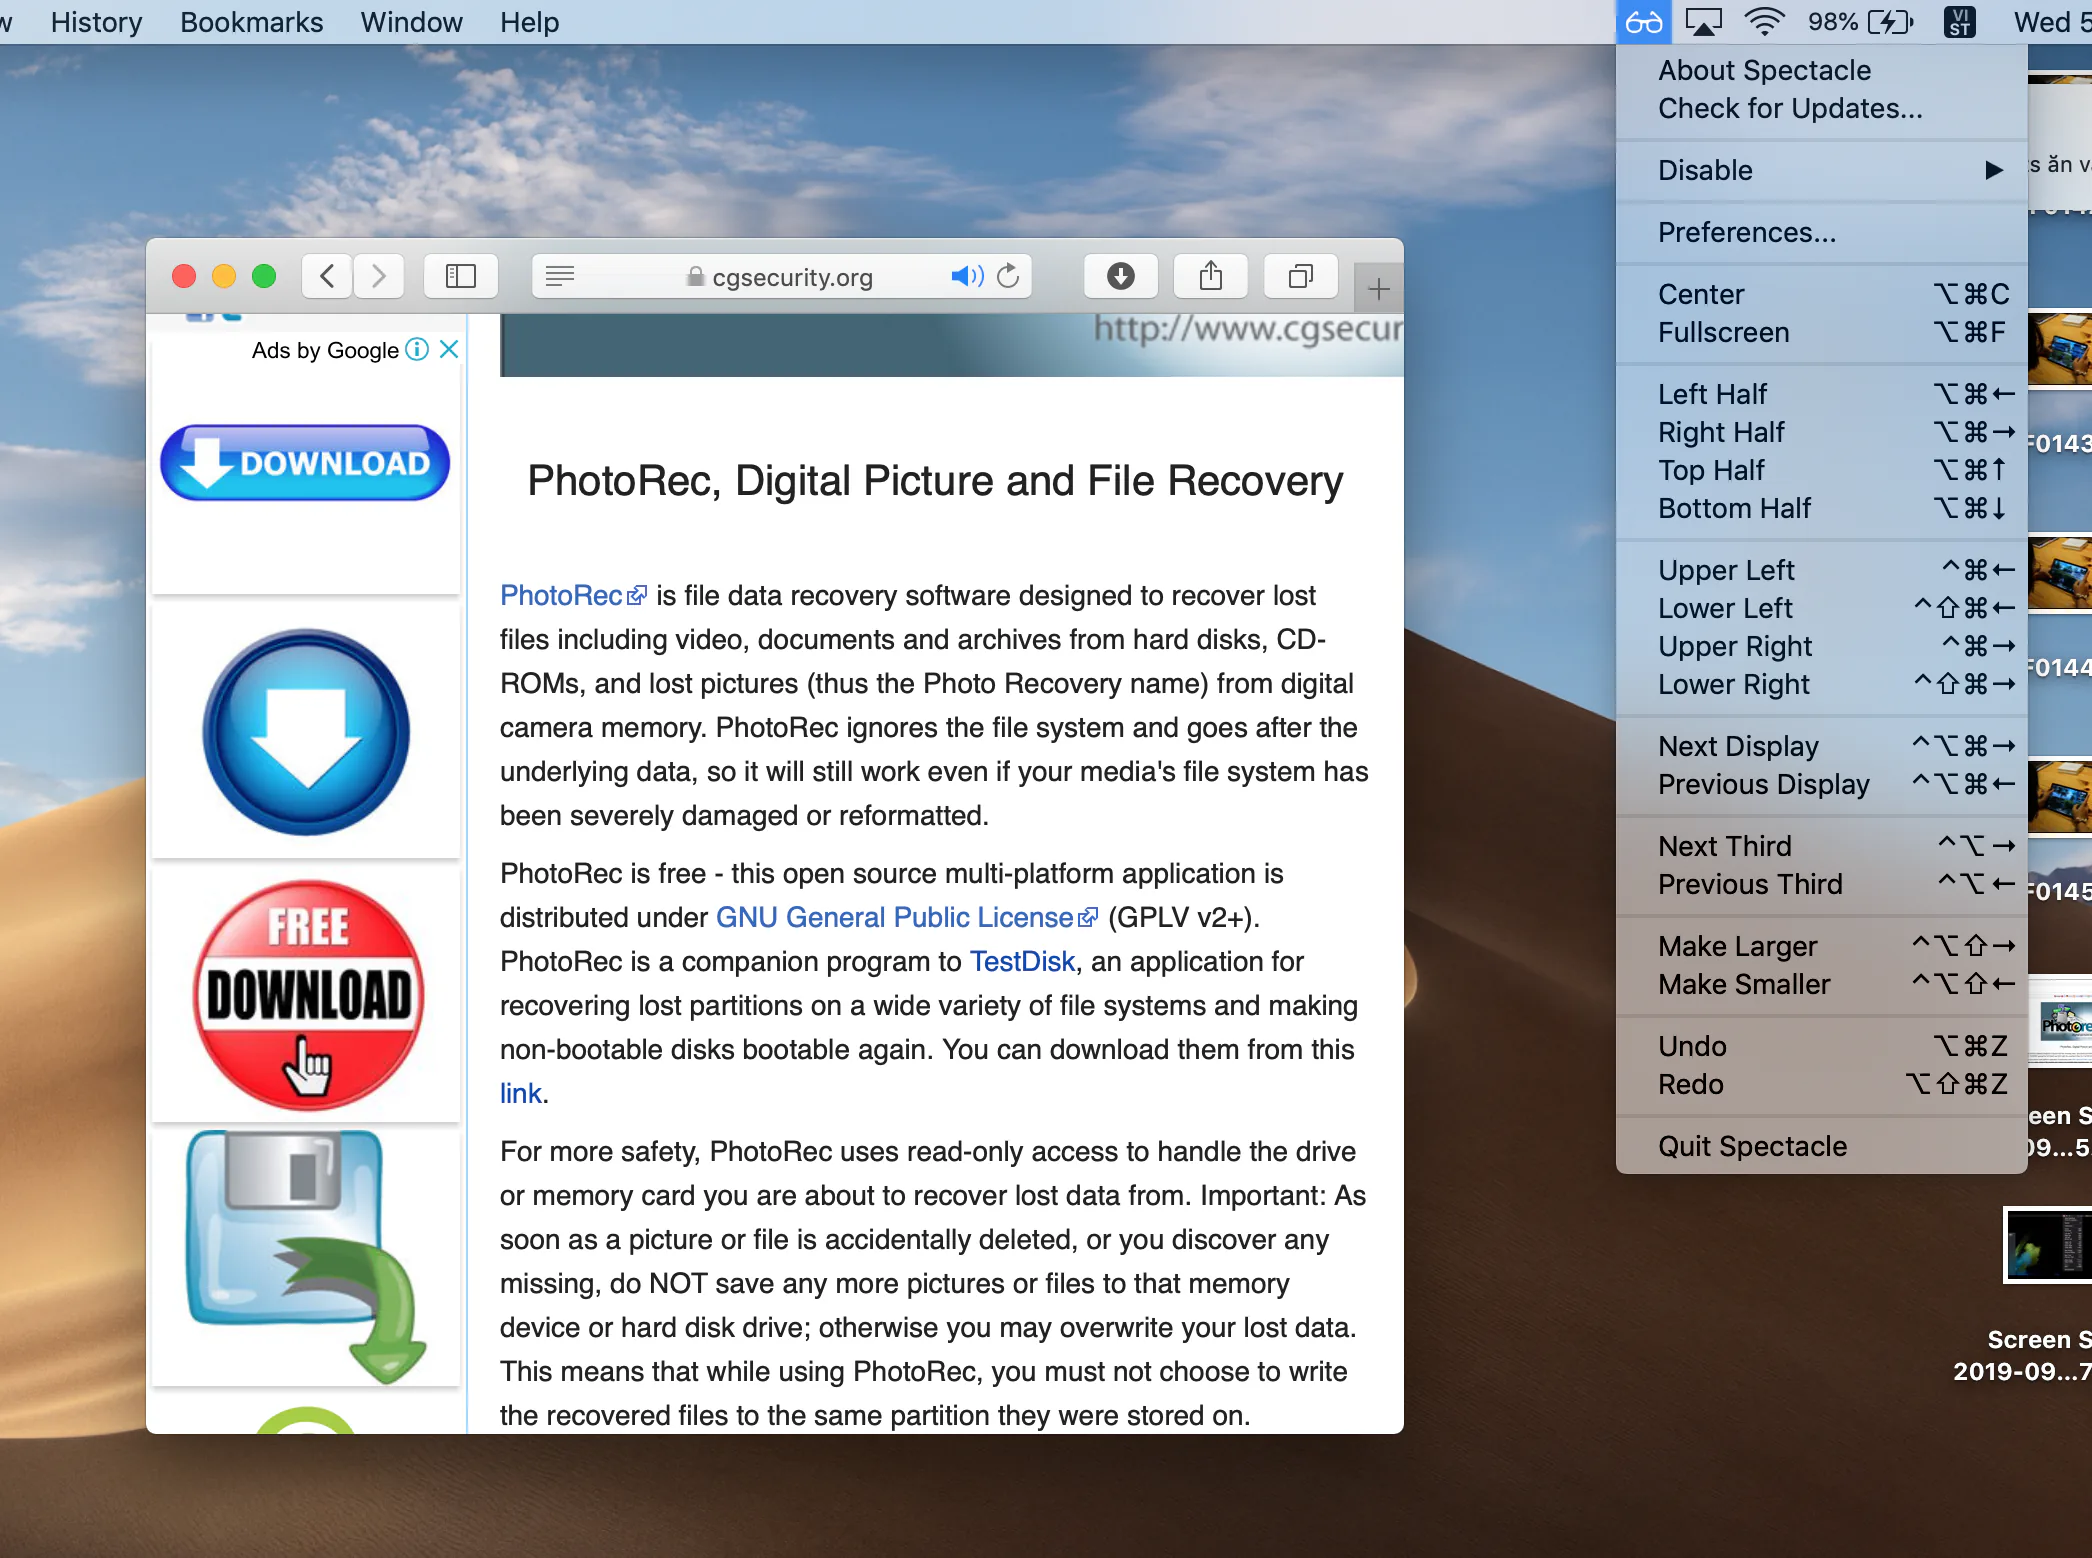
Task: Close the Google ad with the X
Action: [x=449, y=350]
